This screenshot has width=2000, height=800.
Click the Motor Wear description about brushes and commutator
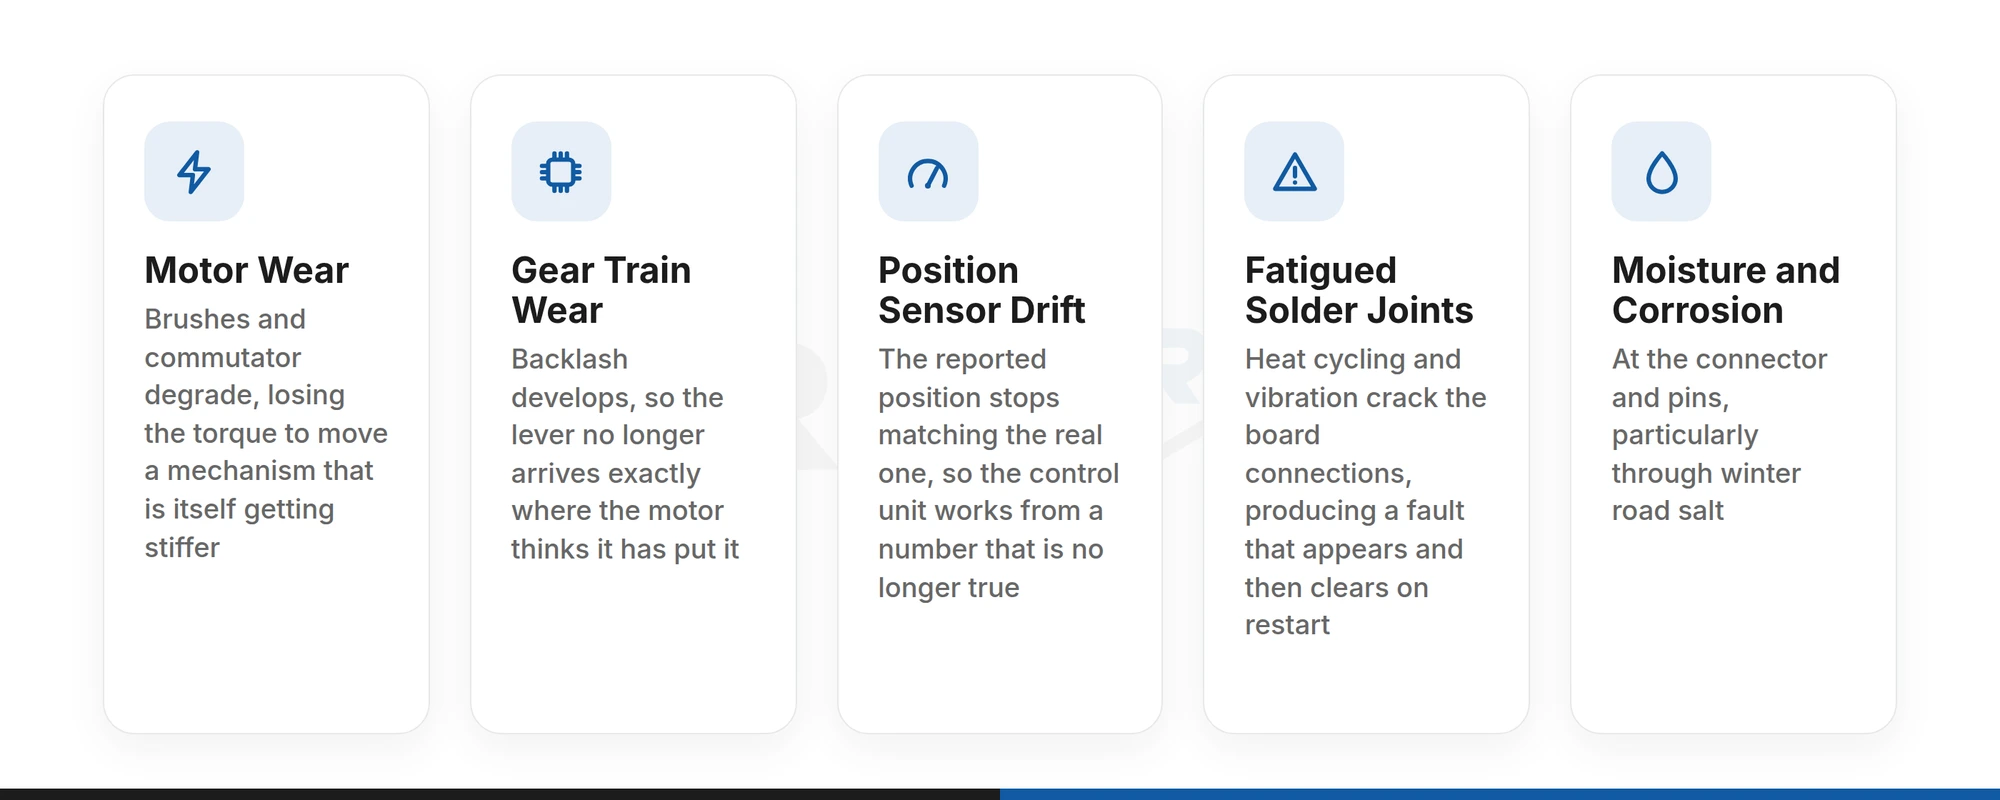point(266,433)
